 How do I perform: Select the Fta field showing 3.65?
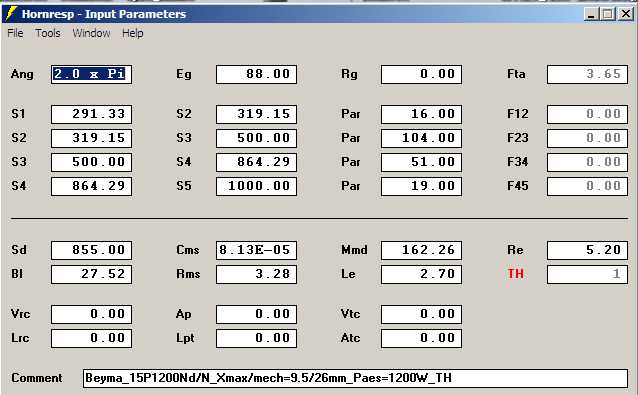587,74
